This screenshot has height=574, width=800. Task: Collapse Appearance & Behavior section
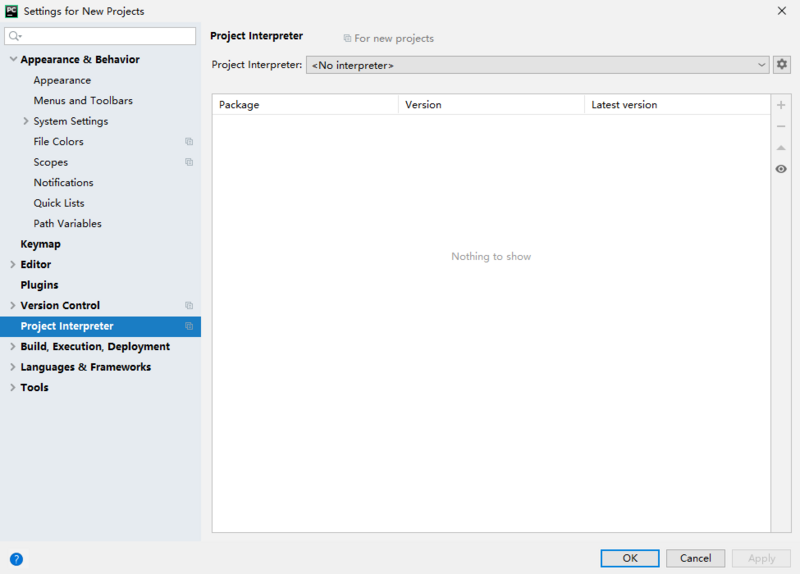click(x=13, y=59)
